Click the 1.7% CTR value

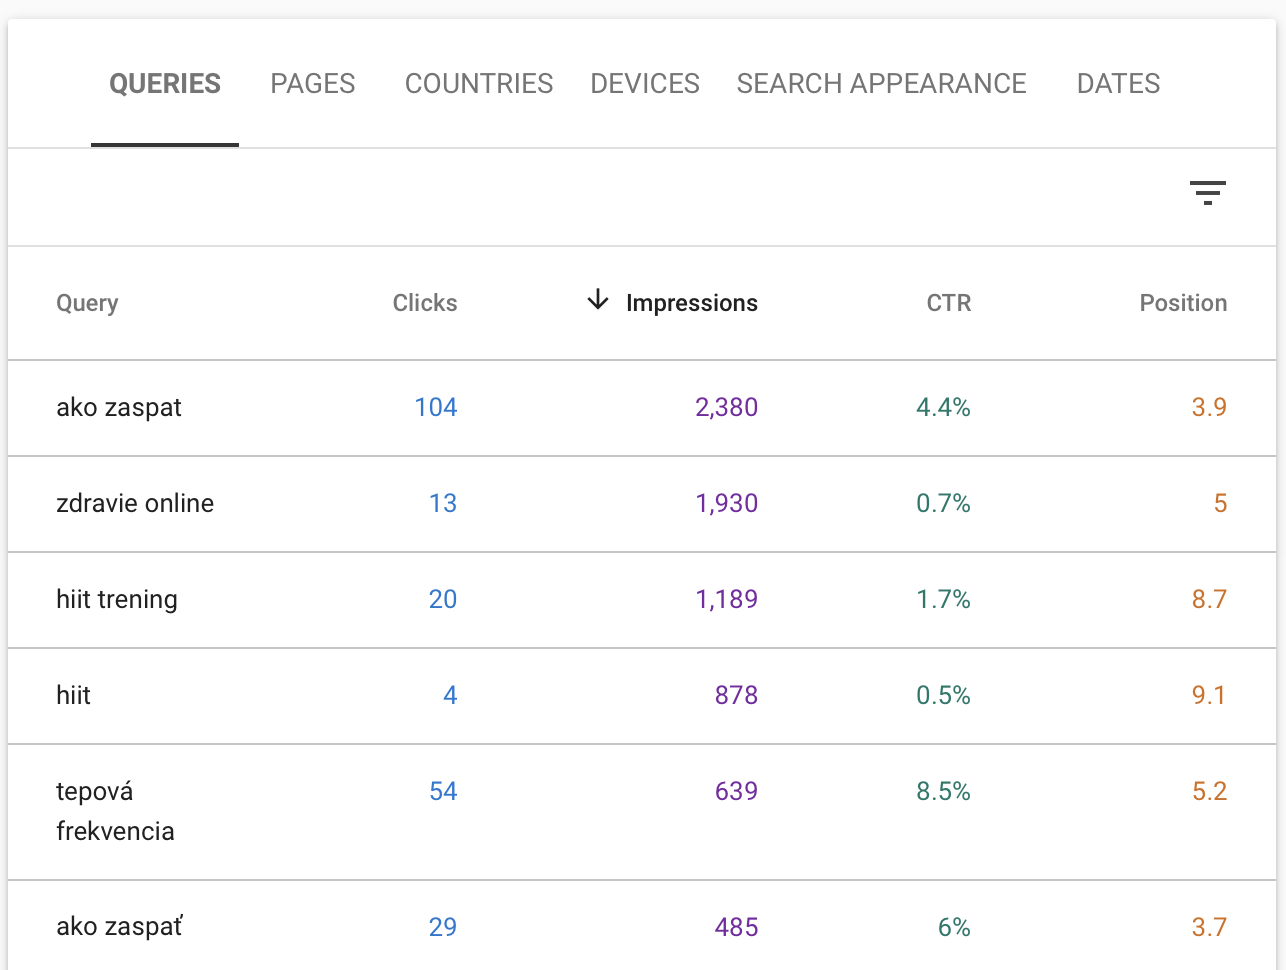tap(943, 599)
